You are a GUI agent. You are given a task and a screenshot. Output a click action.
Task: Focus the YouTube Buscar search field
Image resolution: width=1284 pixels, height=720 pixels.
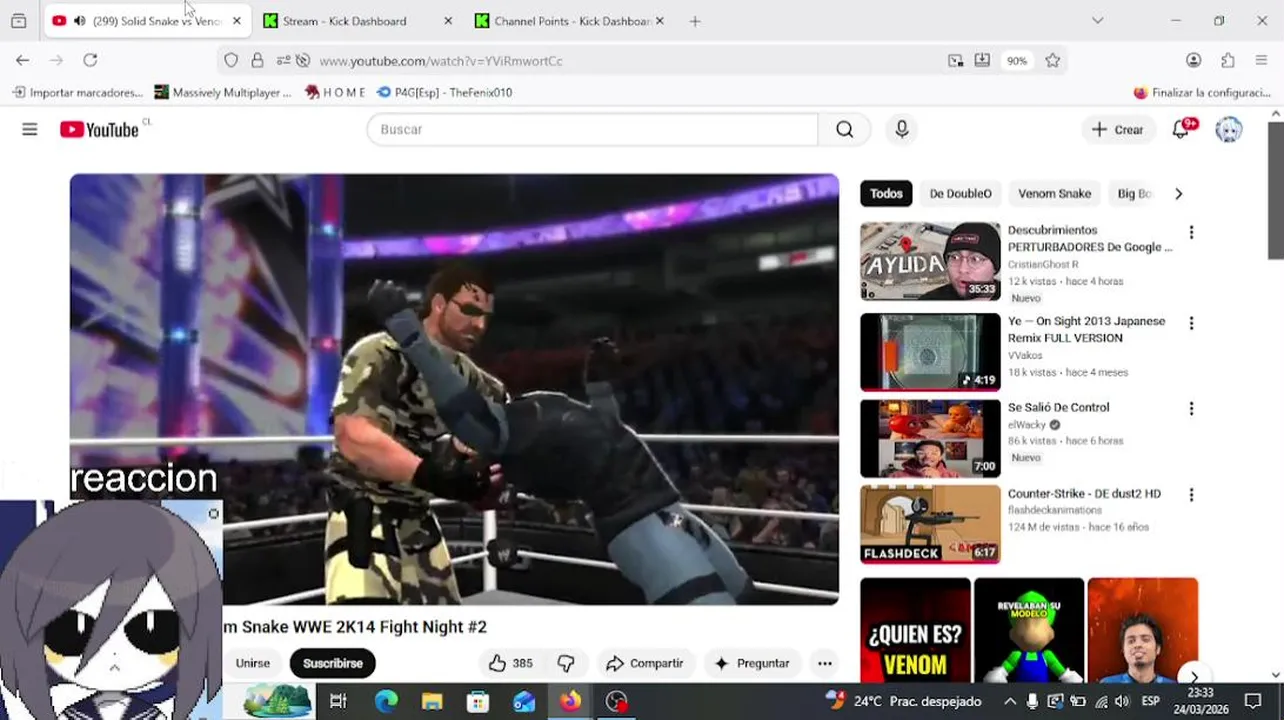(x=593, y=129)
